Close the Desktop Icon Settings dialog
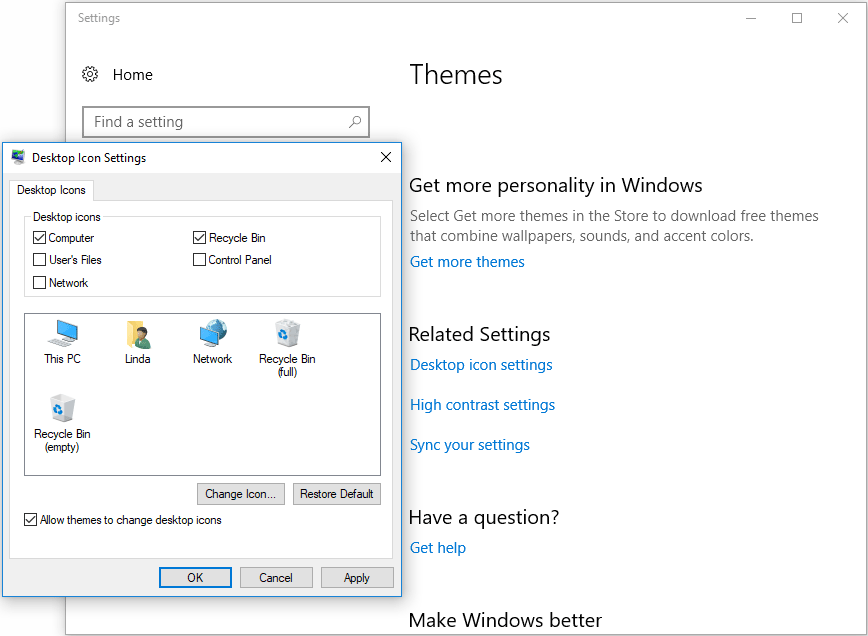The image size is (868, 636). tap(386, 157)
